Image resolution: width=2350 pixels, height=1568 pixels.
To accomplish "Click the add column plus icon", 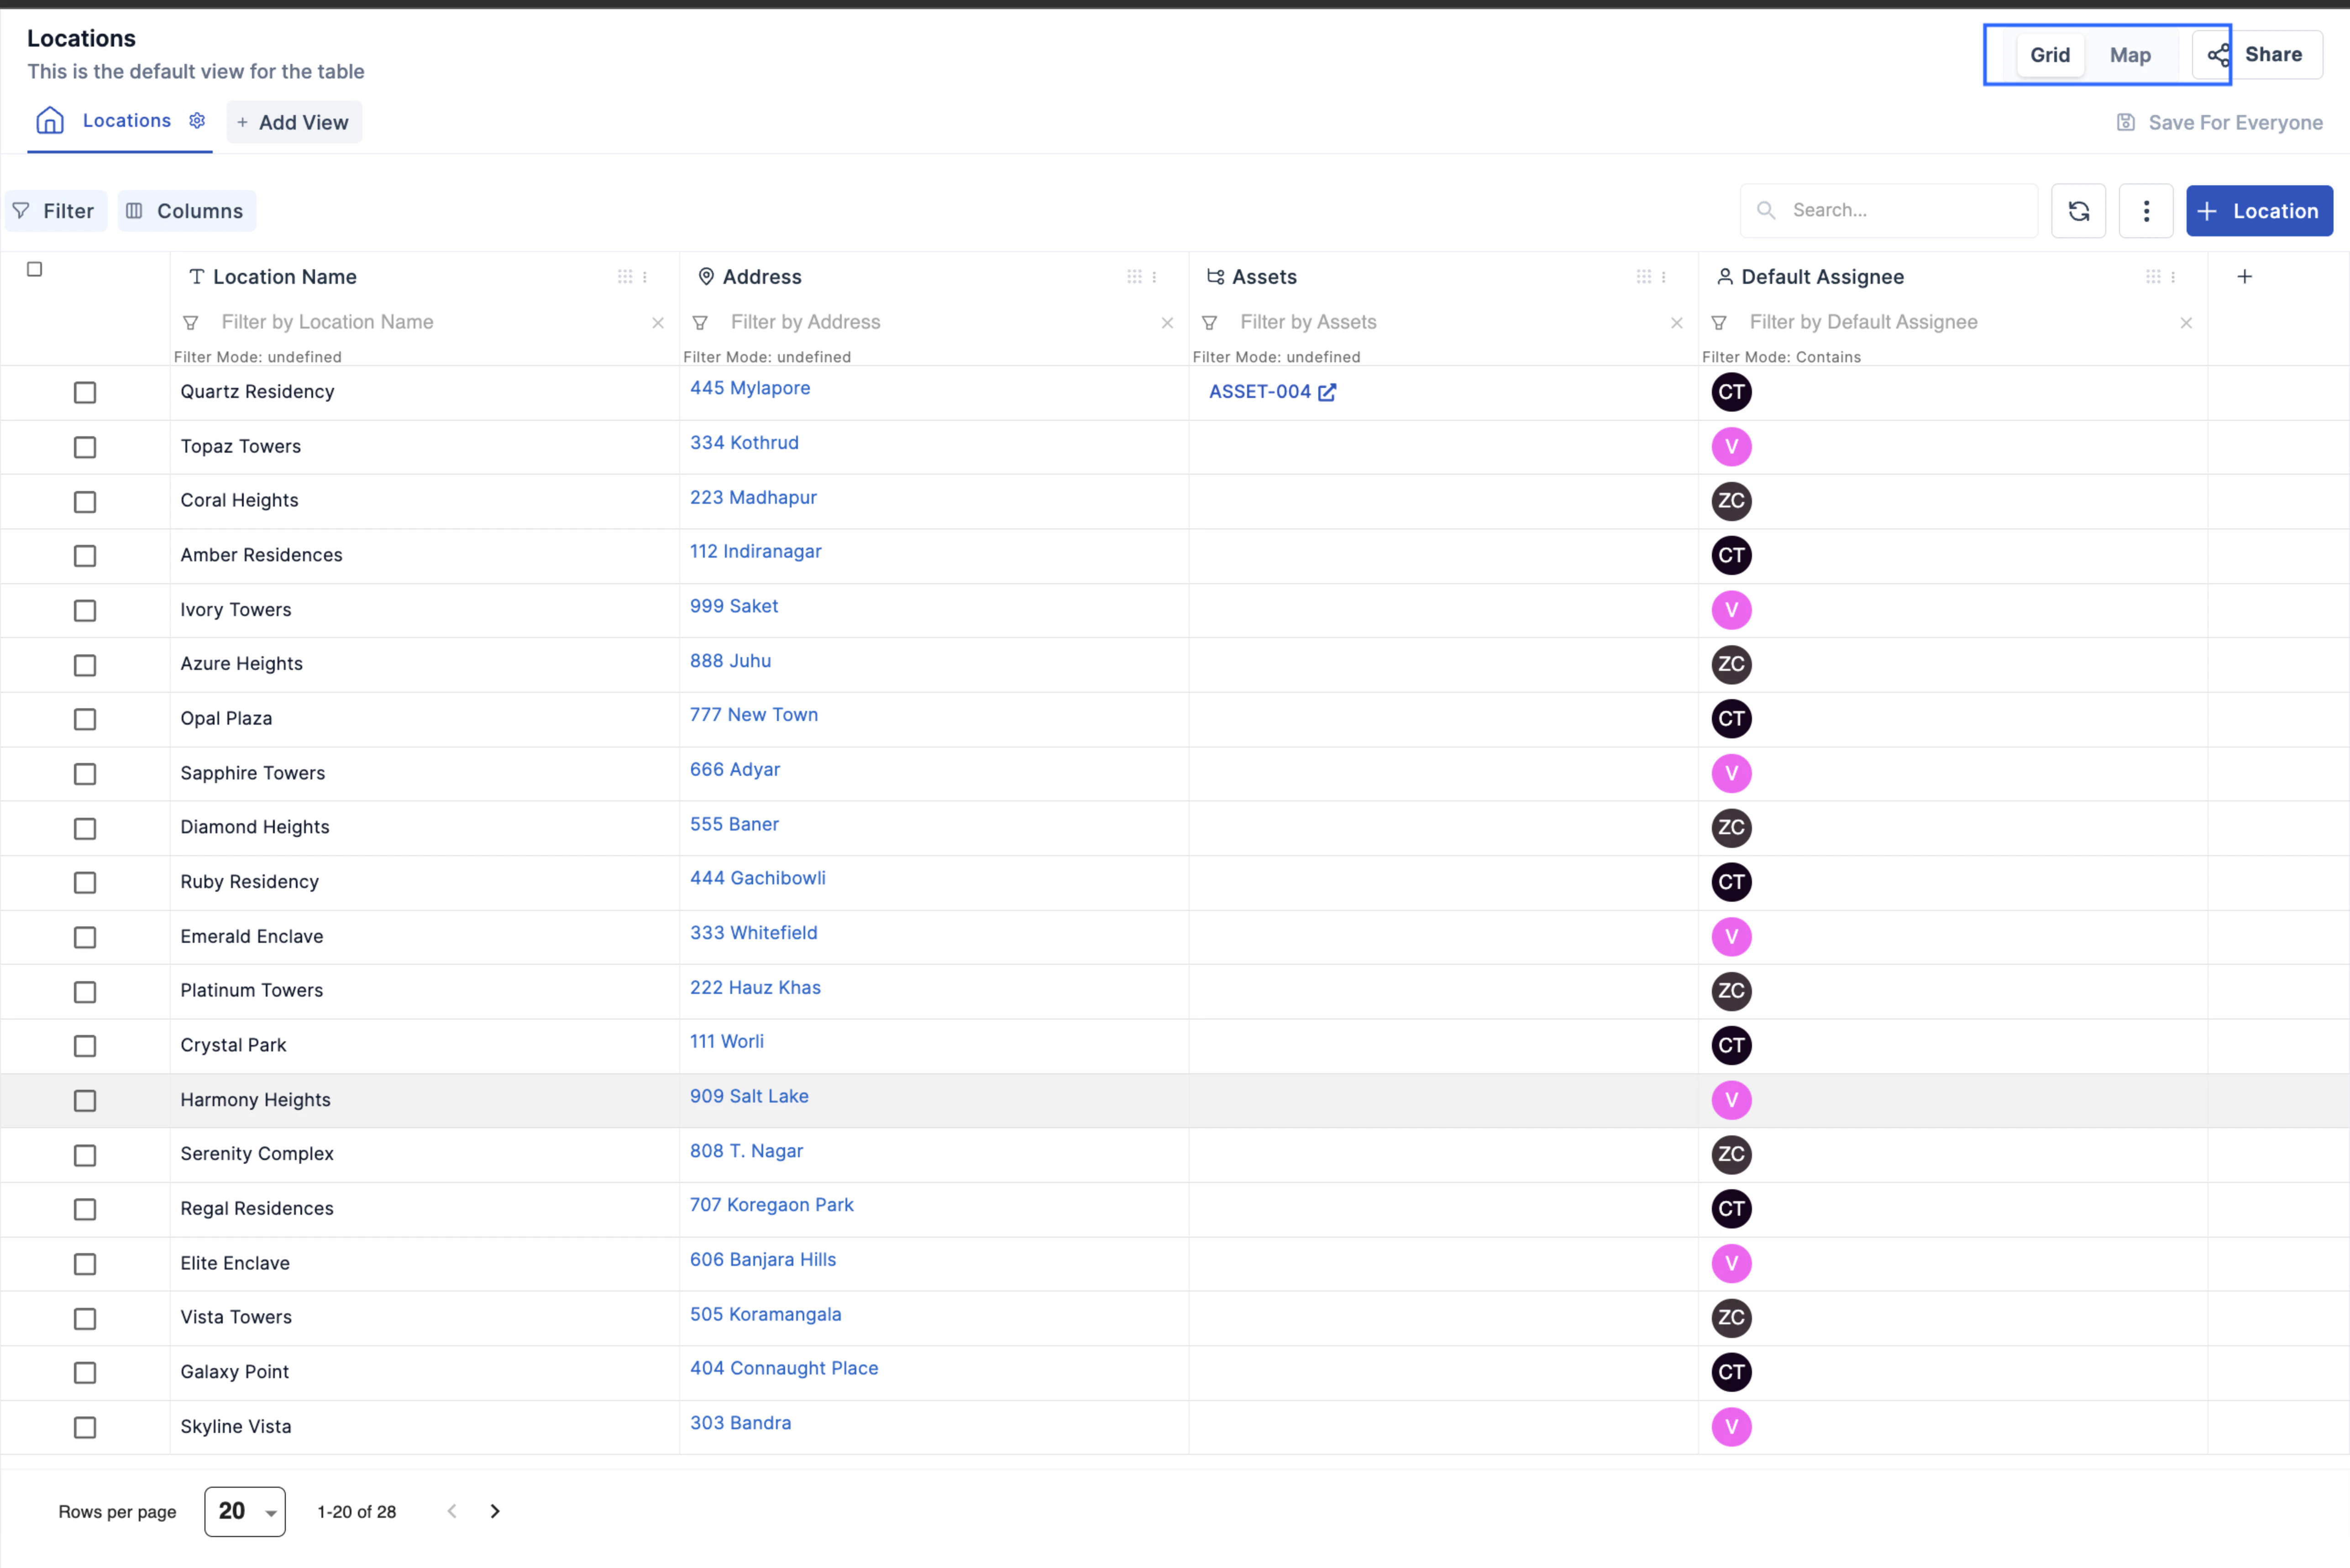I will pyautogui.click(x=2244, y=277).
